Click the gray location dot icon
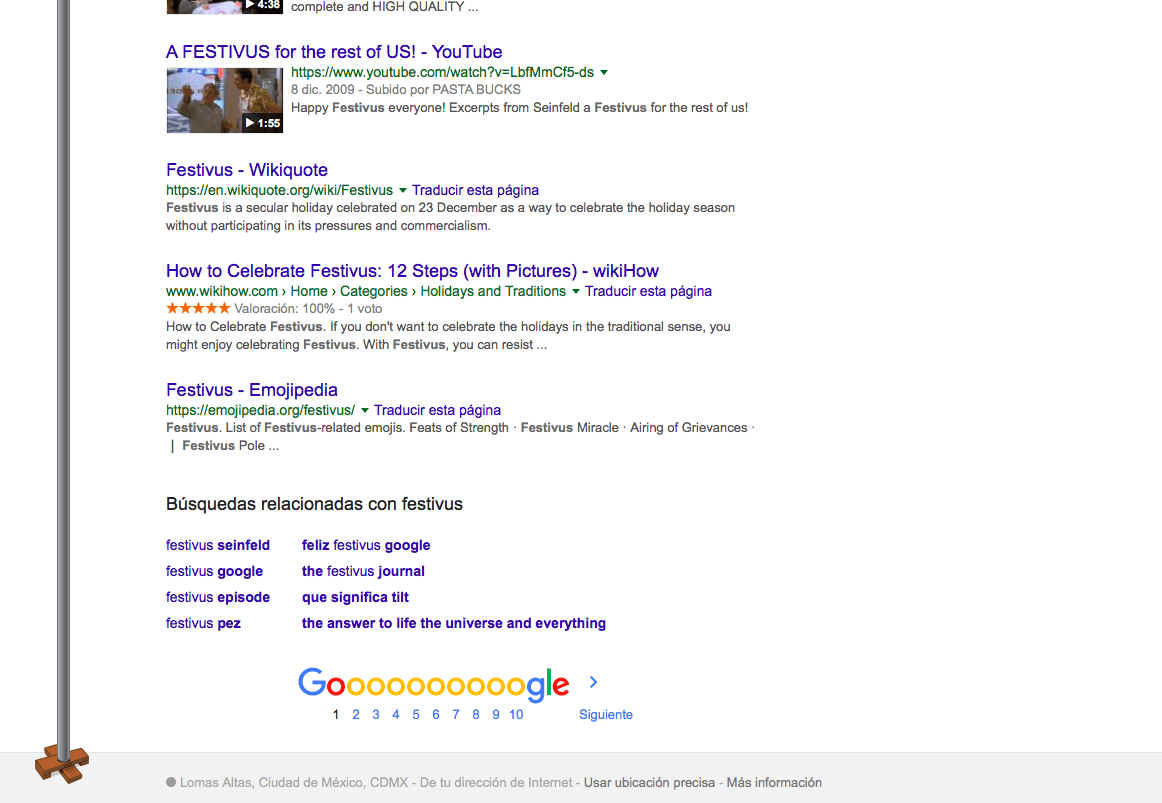Viewport: 1162px width, 803px height. tap(171, 783)
